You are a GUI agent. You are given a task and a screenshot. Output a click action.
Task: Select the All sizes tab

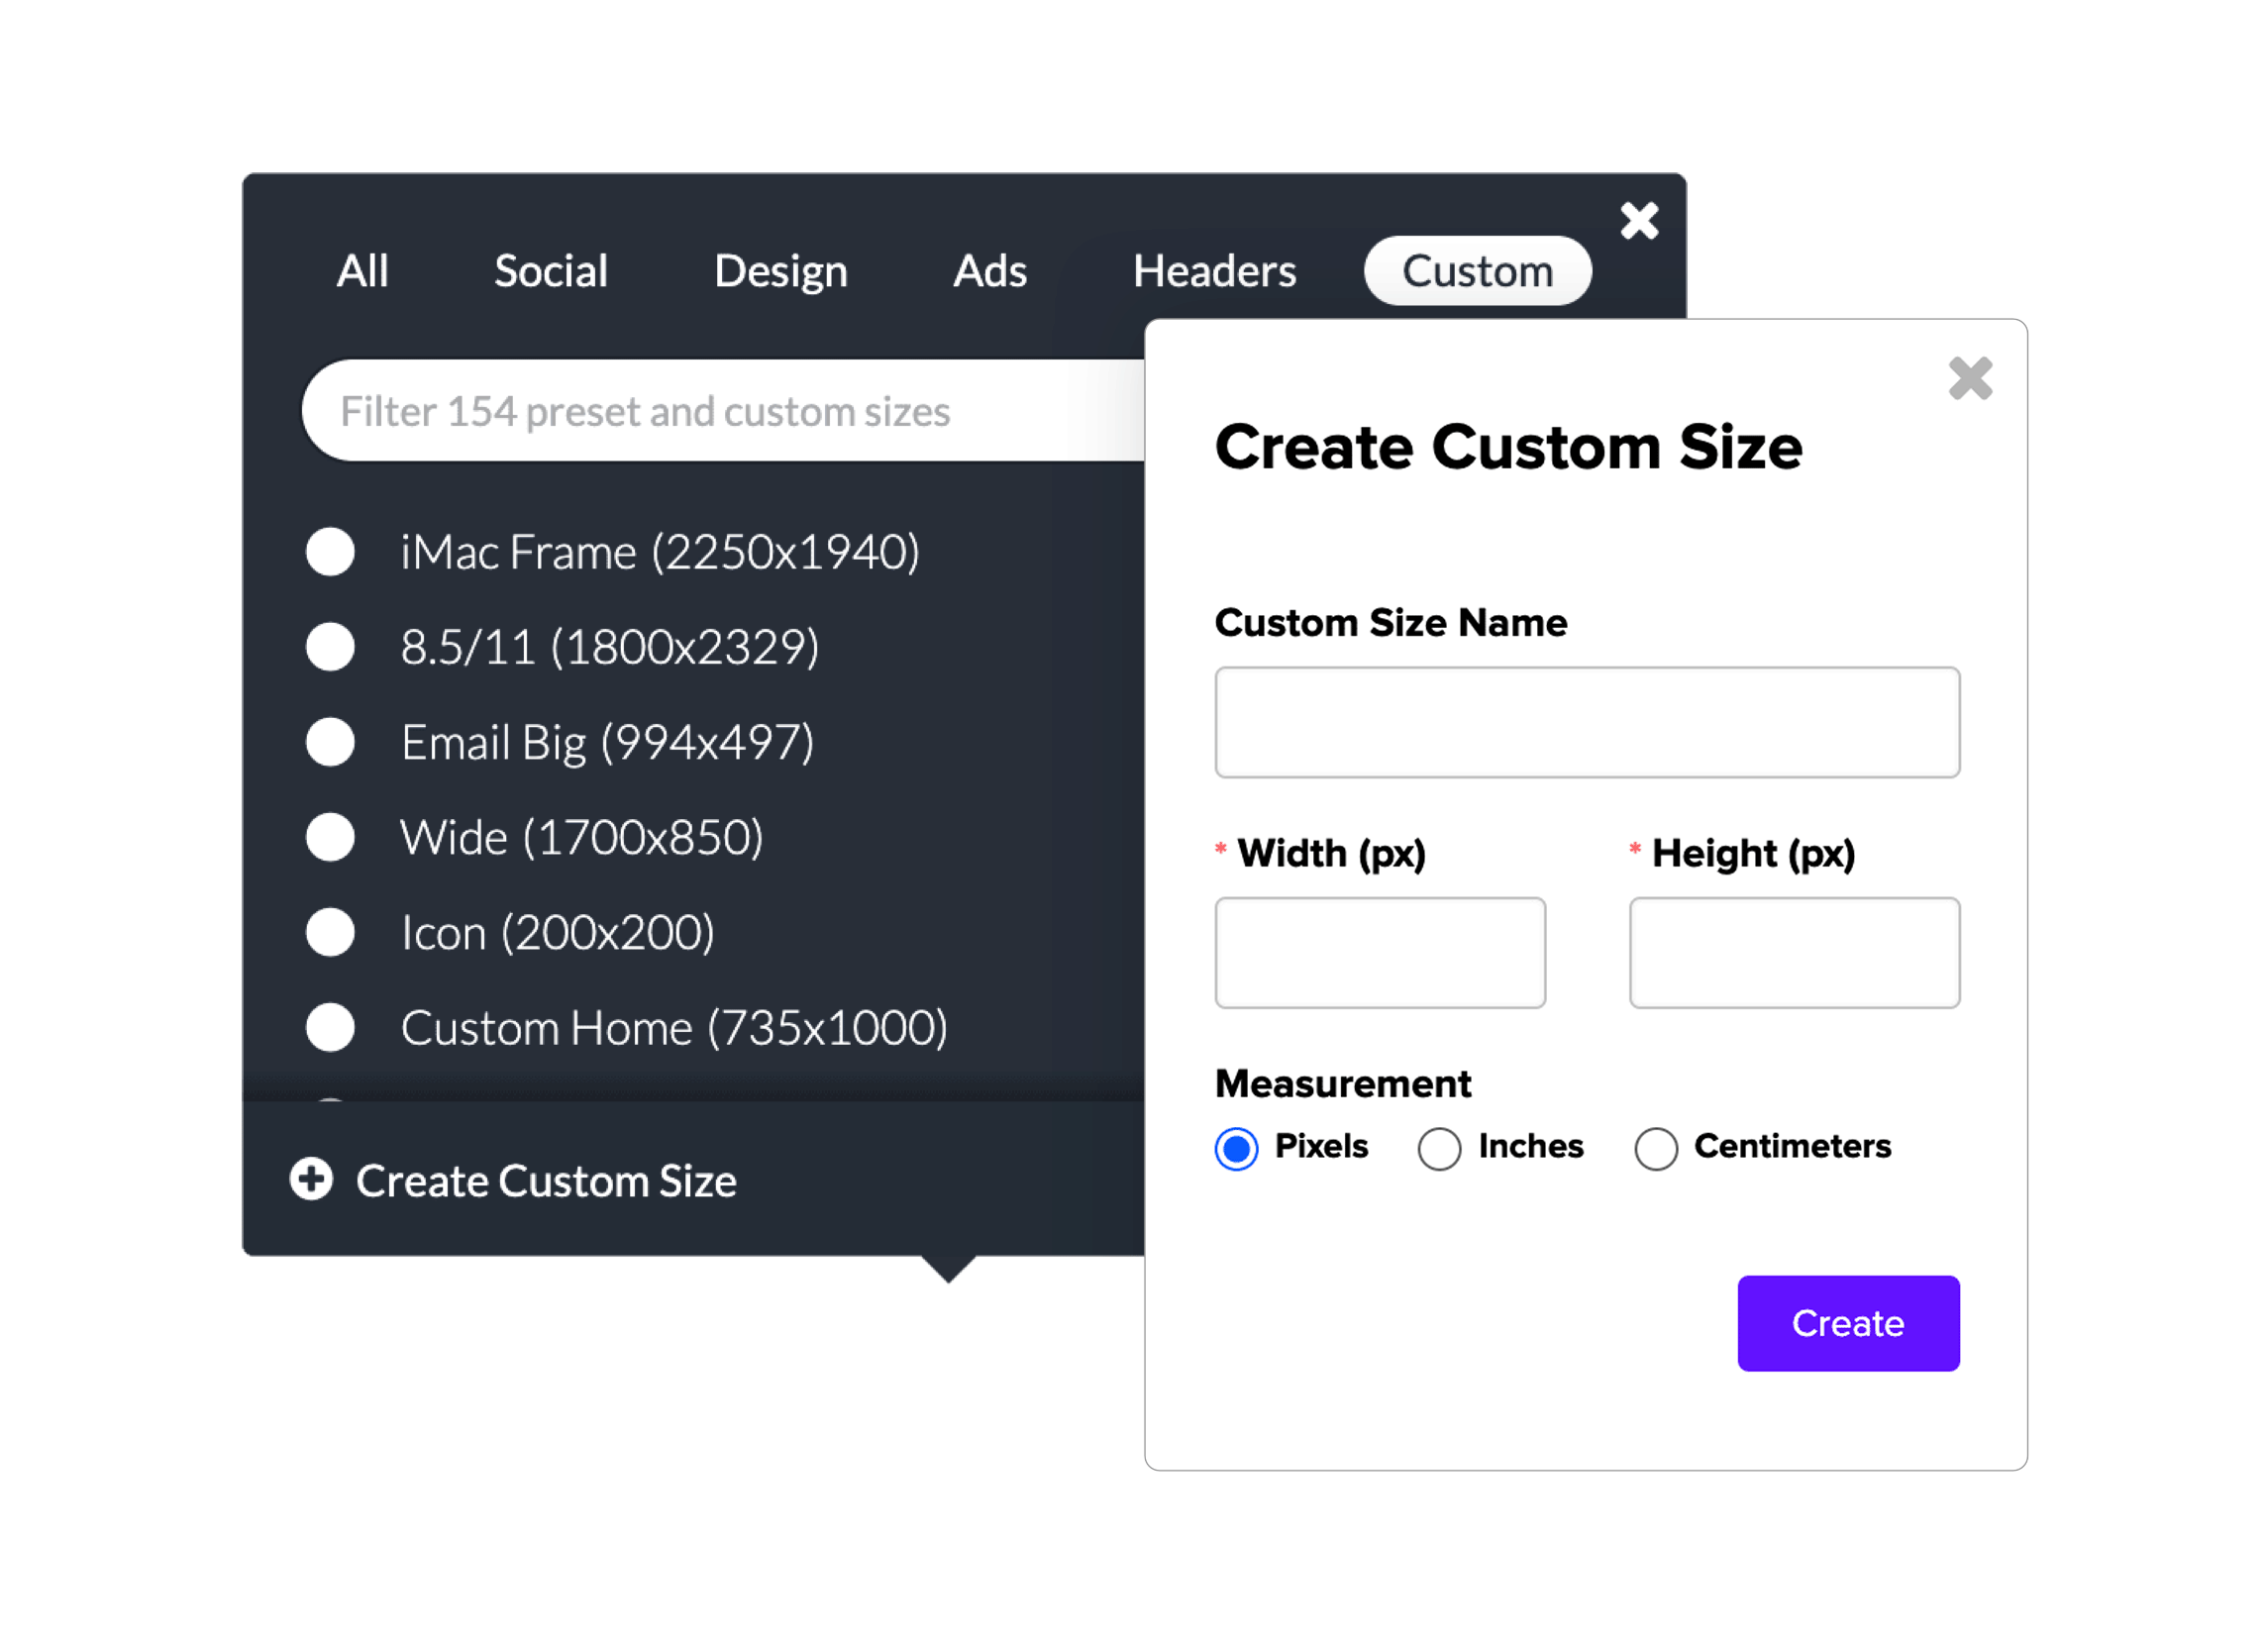tap(362, 270)
